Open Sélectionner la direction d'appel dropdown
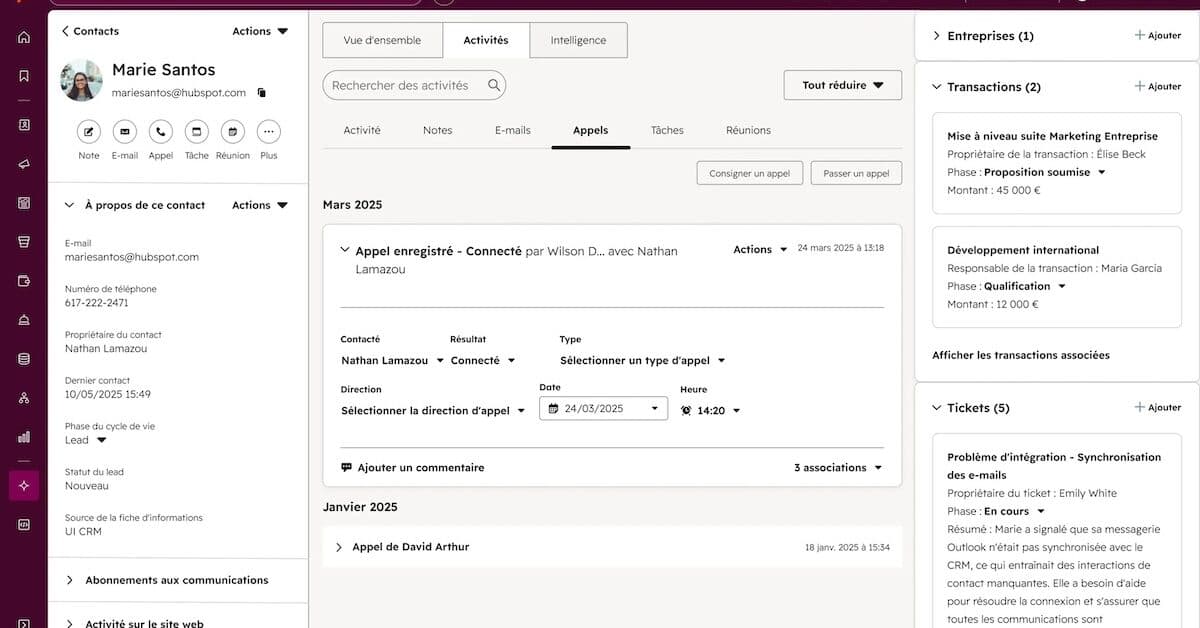1200x628 pixels. (x=433, y=410)
